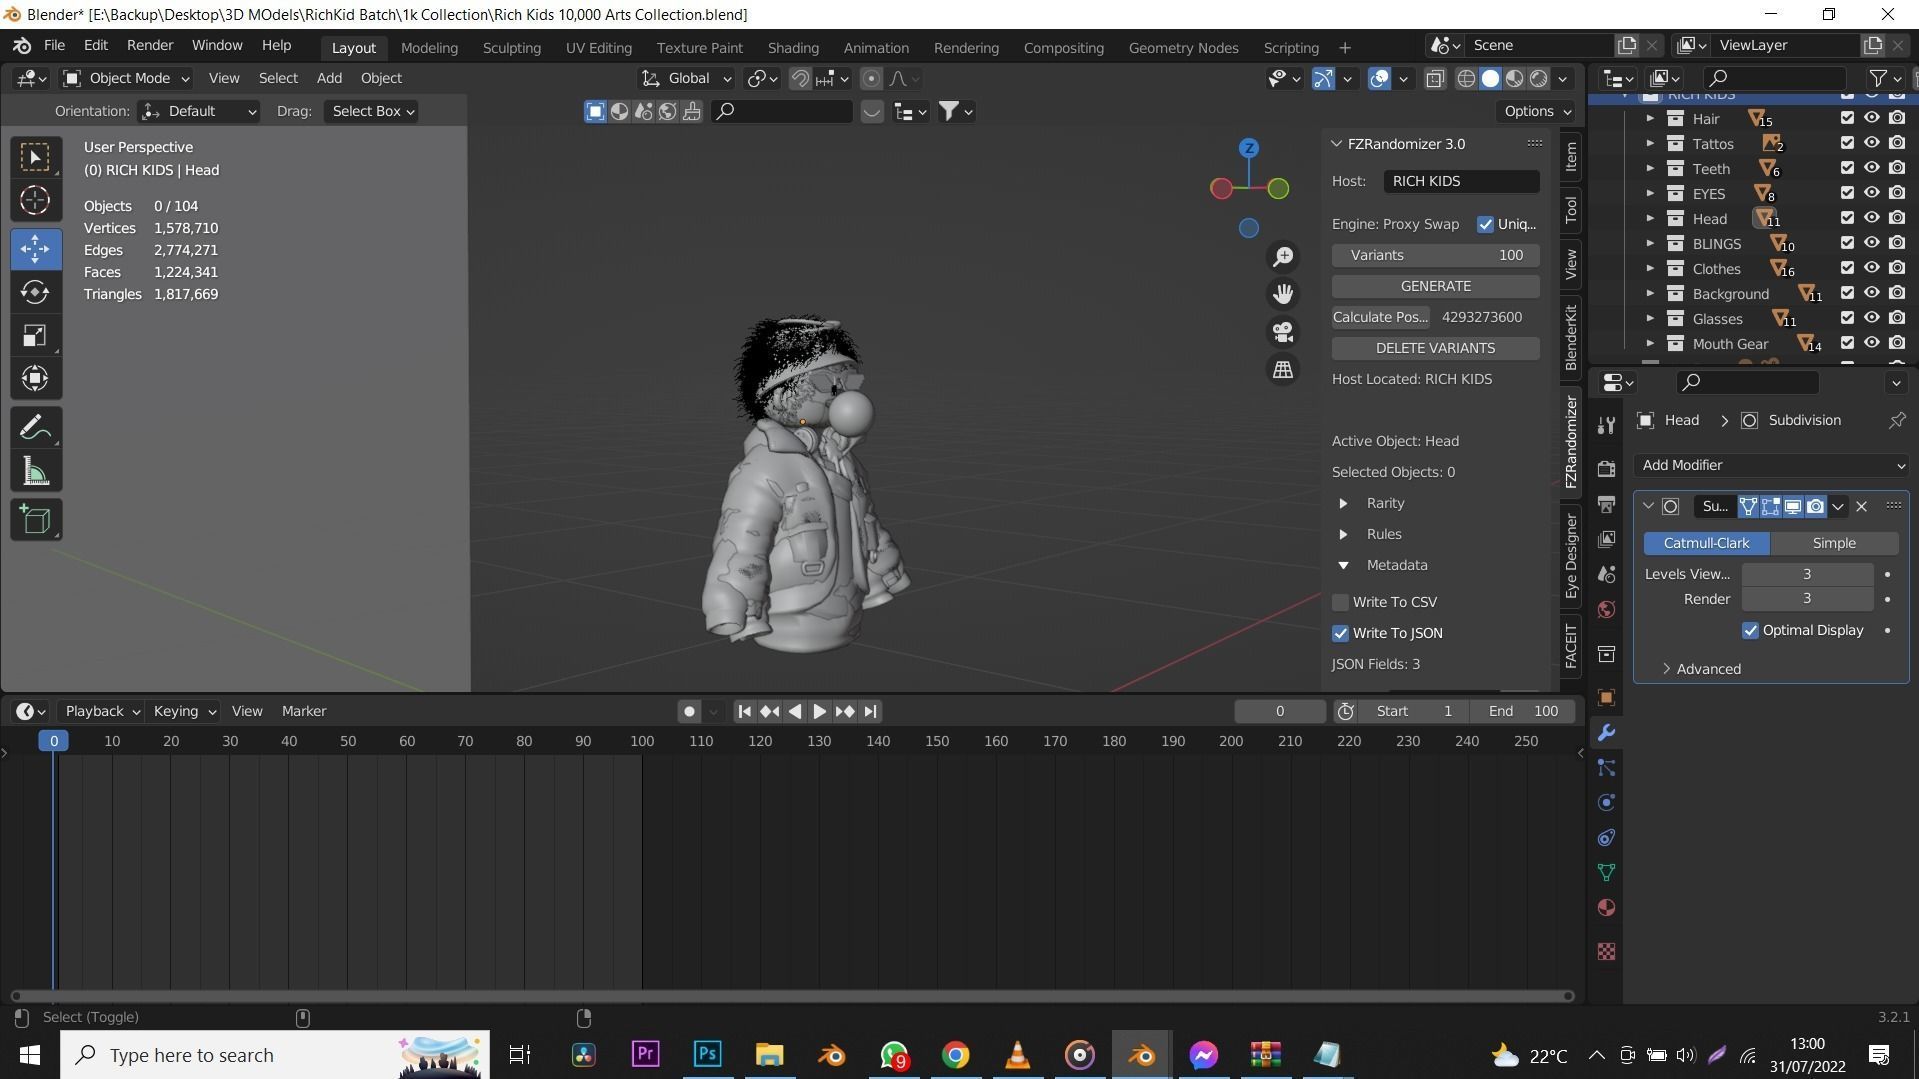The width and height of the screenshot is (1919, 1079).
Task: Switch to the Geometry Nodes workspace
Action: [1183, 47]
